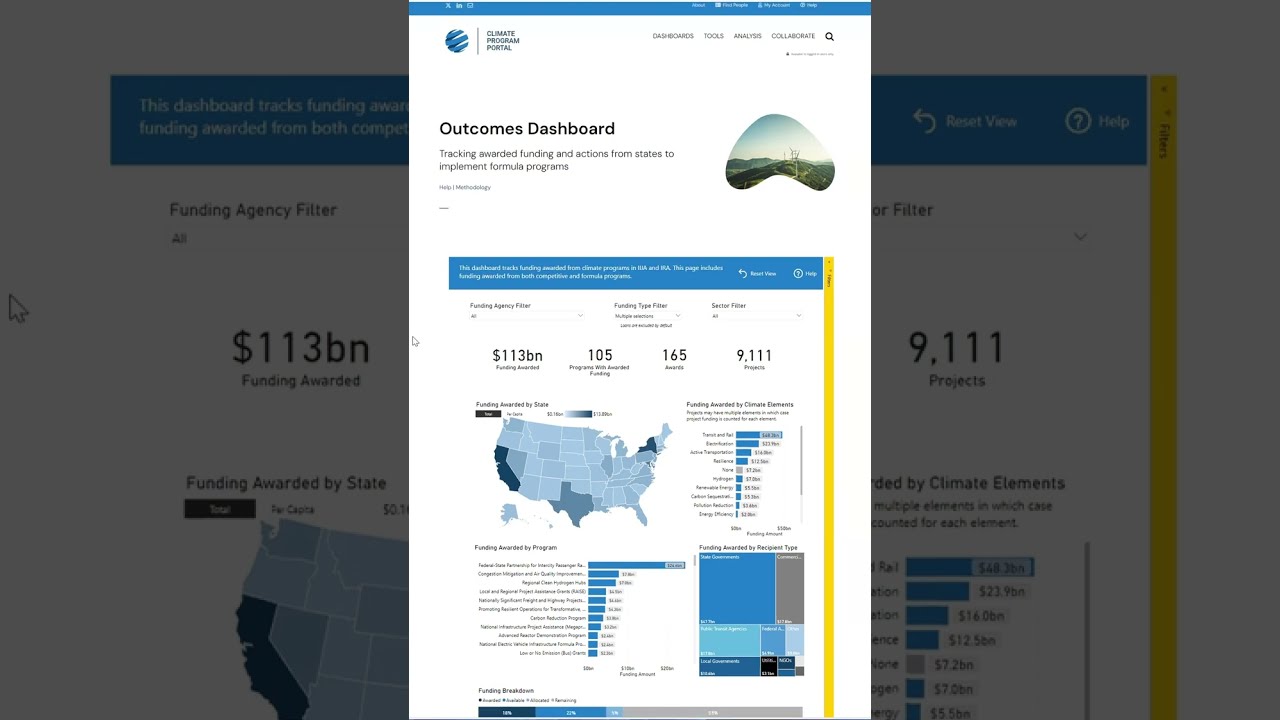Click About in the top utility bar
Viewport: 1280px width, 720px height.
[698, 5]
